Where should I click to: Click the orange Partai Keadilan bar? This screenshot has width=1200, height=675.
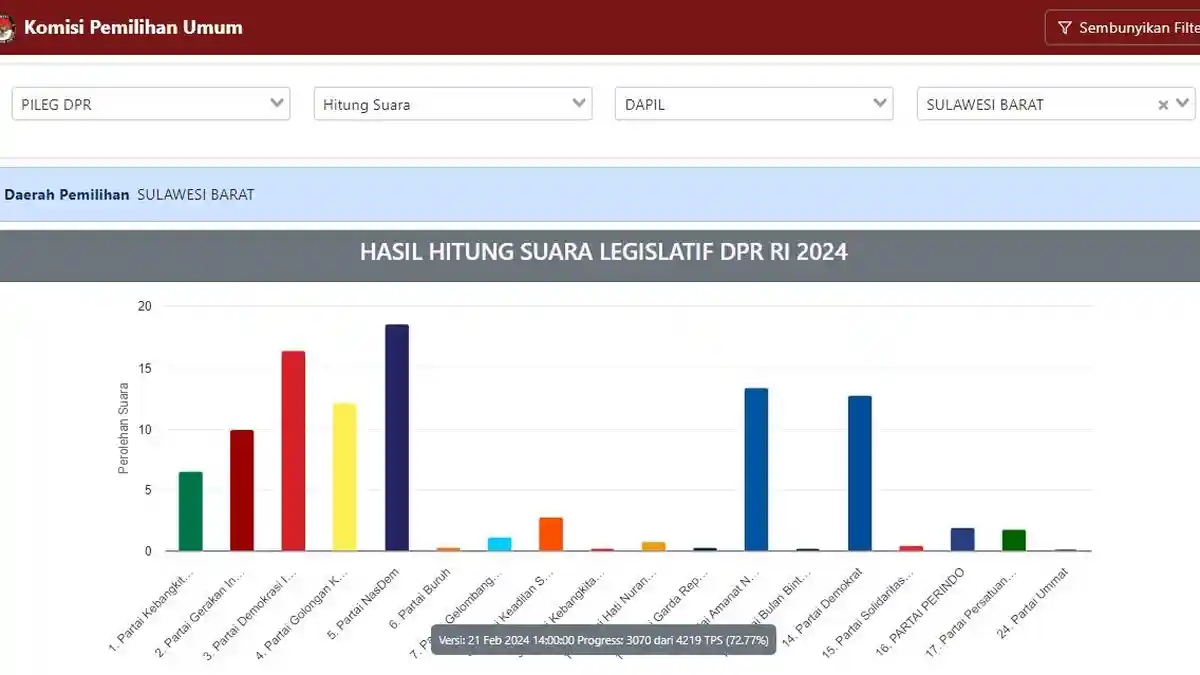551,534
